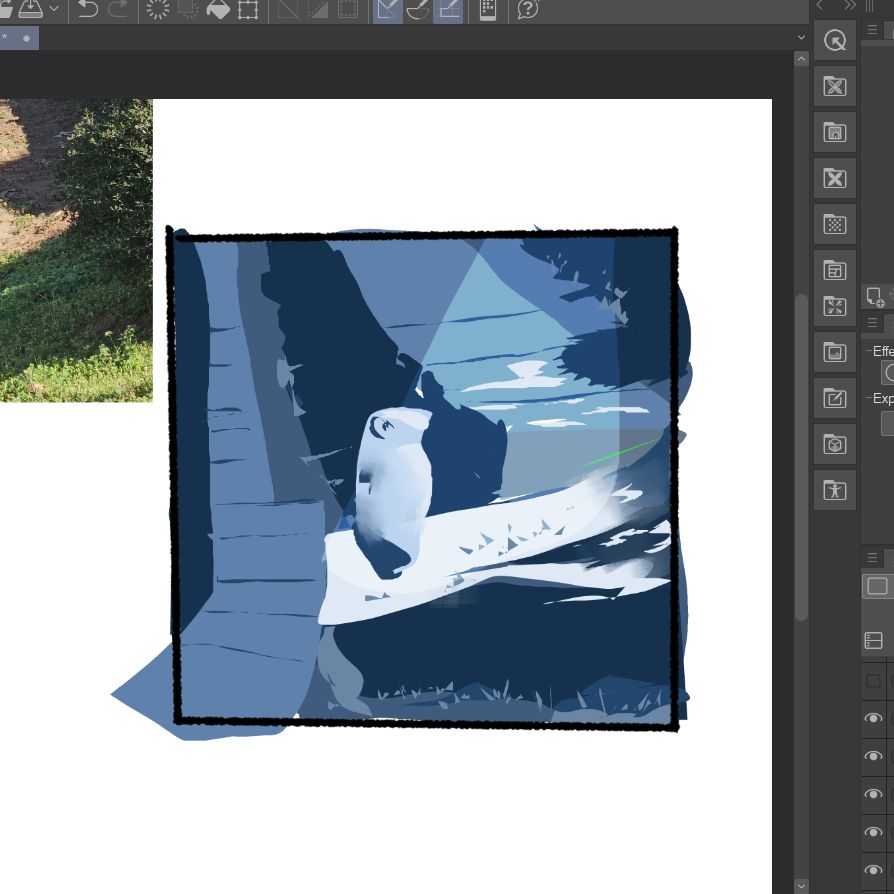Open the Quick Access palette icon
Viewport: 894px width, 894px height.
pyautogui.click(x=835, y=40)
